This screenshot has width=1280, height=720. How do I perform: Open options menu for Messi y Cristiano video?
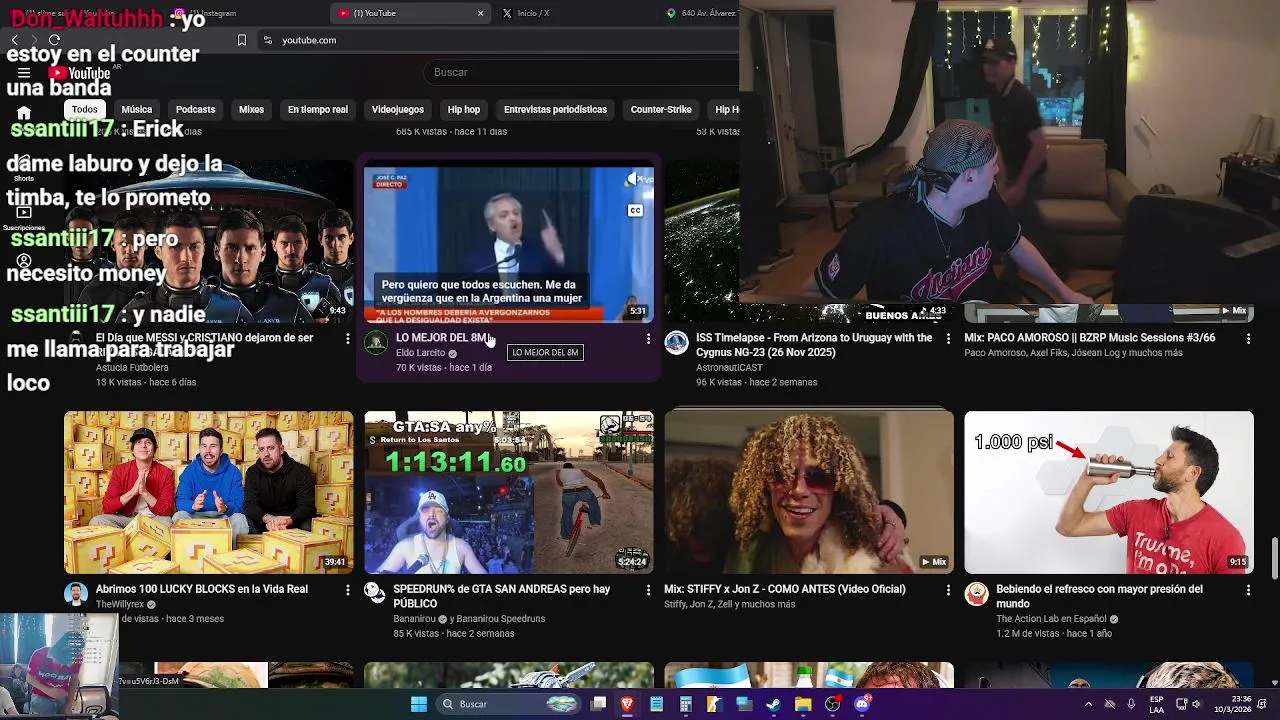348,339
